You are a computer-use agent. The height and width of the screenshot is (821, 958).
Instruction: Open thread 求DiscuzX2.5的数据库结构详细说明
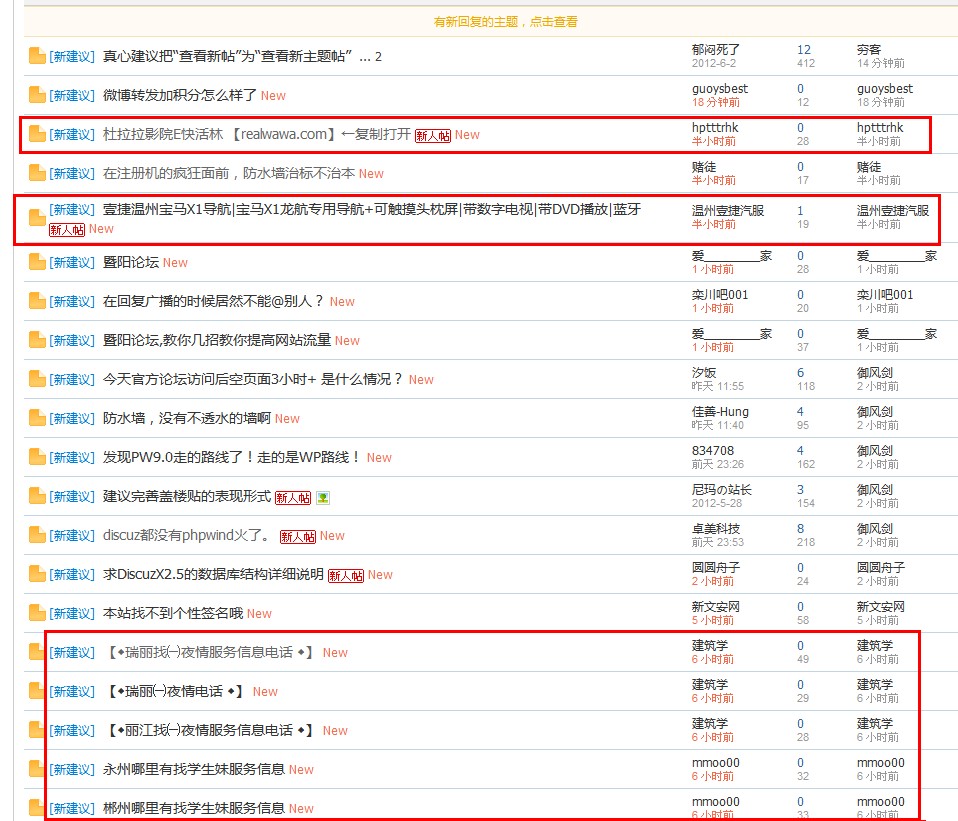point(213,574)
